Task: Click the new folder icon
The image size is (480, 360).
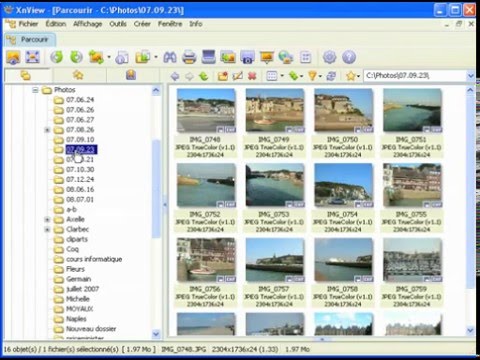Action: (x=223, y=76)
